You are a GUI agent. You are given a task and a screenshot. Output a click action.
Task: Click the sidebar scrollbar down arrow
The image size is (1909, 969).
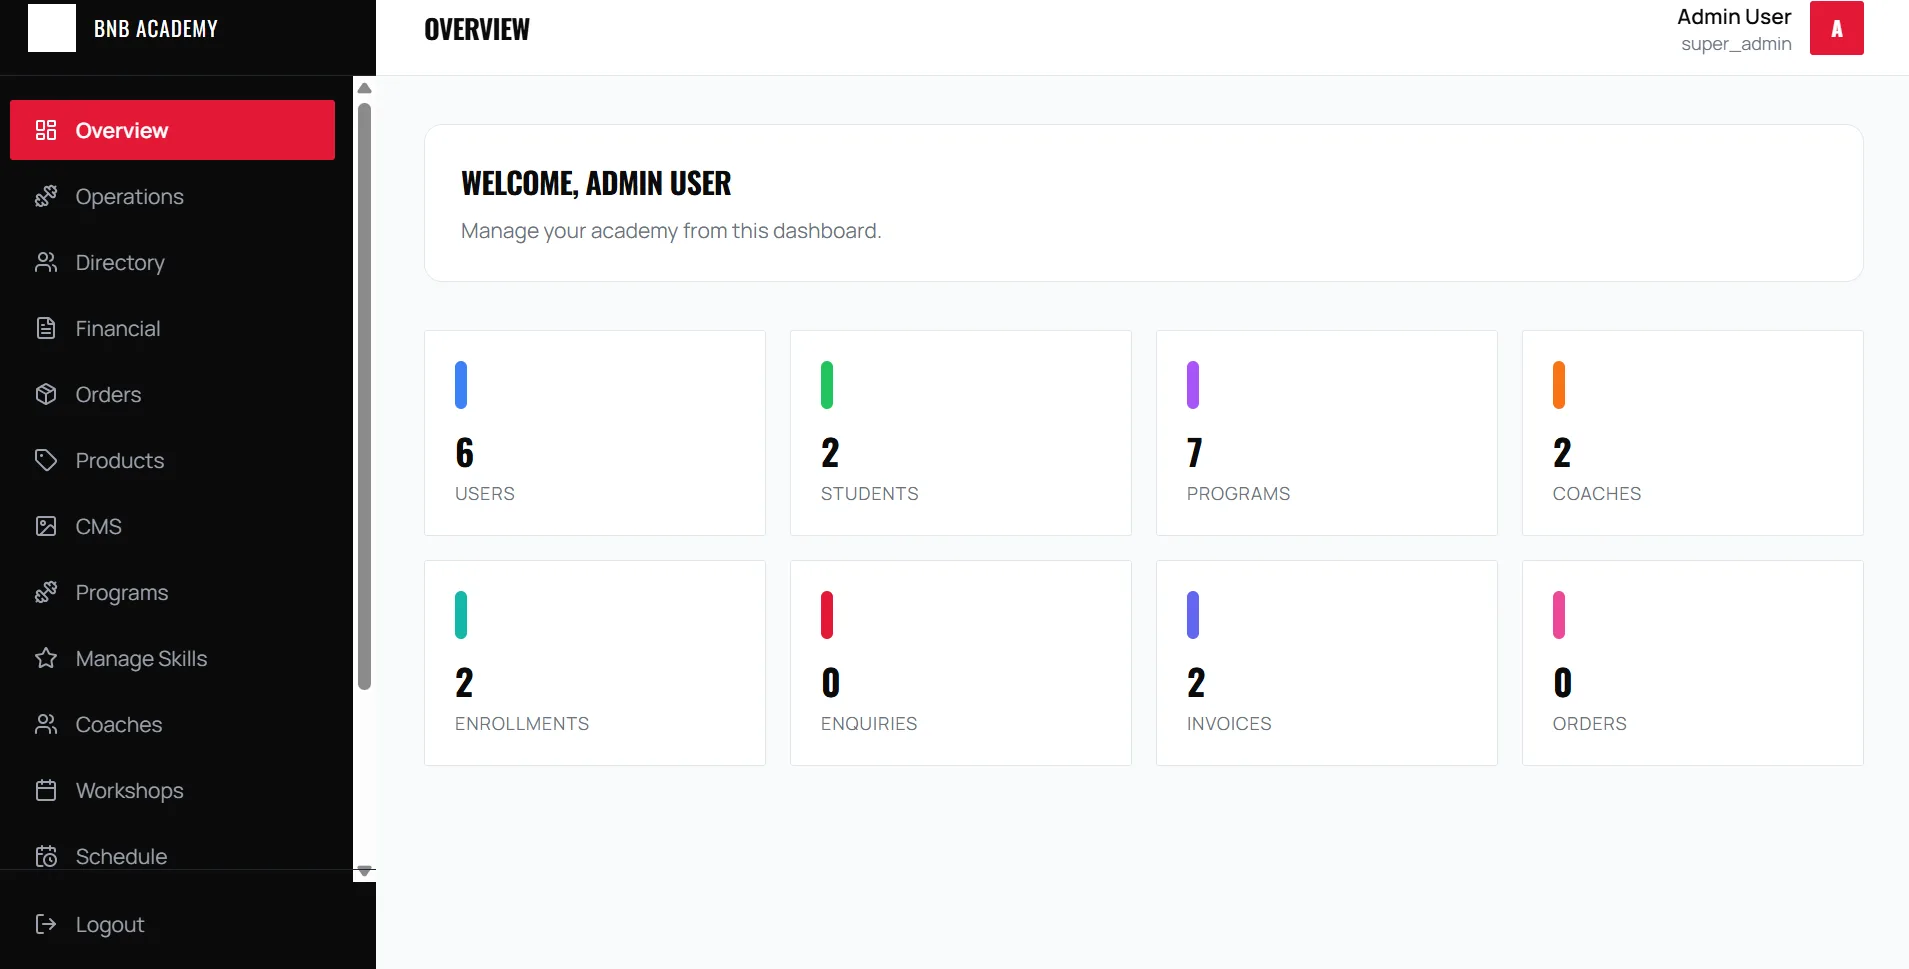tap(364, 871)
